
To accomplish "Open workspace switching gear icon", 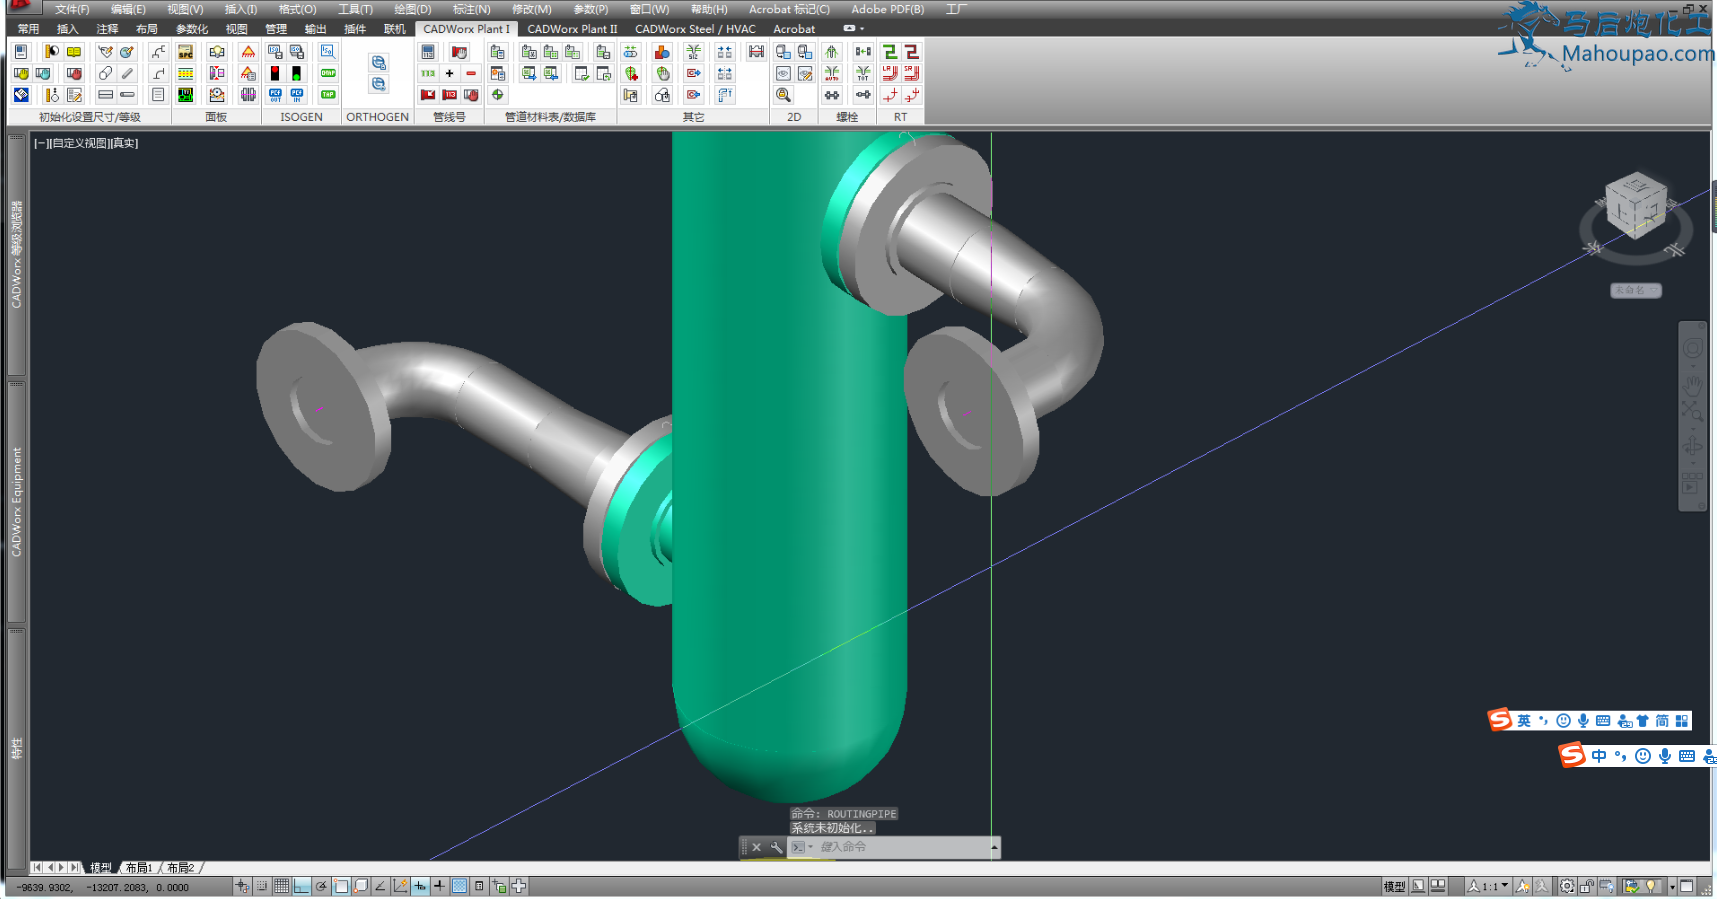I will [x=1567, y=886].
